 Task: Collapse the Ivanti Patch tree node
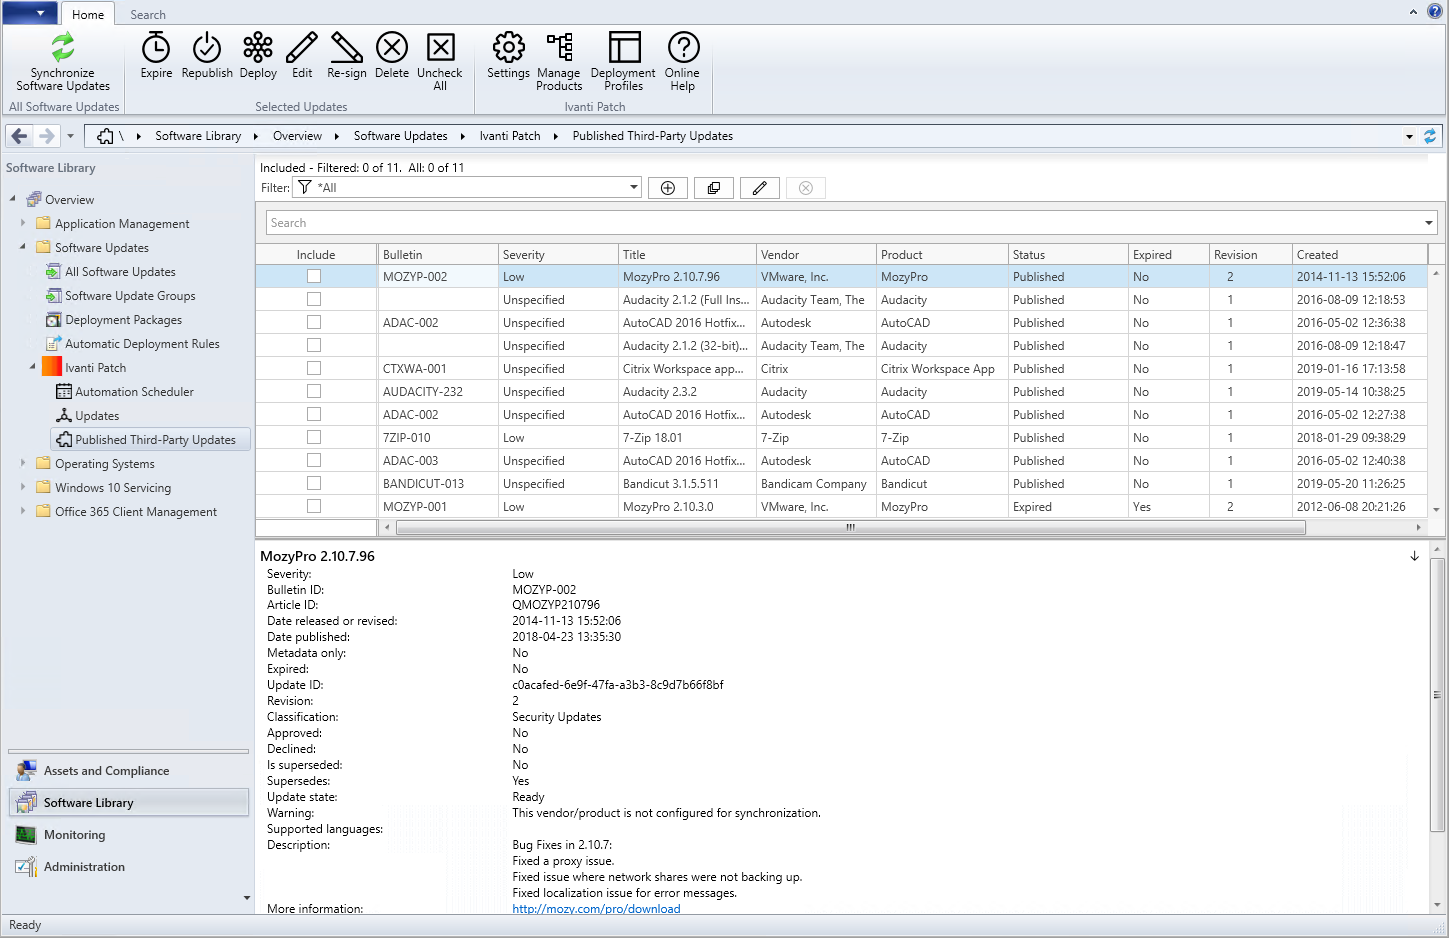tap(32, 367)
